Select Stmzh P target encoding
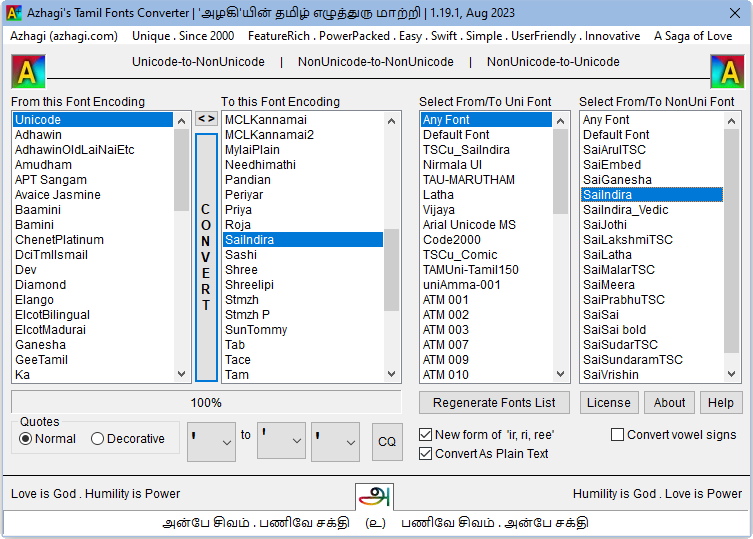Screen dimensions: 753x539 coord(303,315)
